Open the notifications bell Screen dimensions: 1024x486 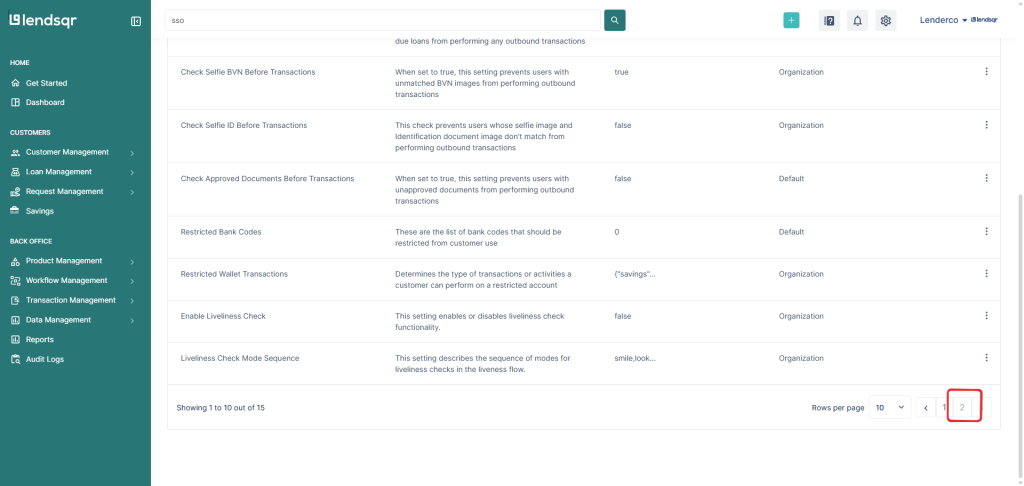tap(857, 21)
